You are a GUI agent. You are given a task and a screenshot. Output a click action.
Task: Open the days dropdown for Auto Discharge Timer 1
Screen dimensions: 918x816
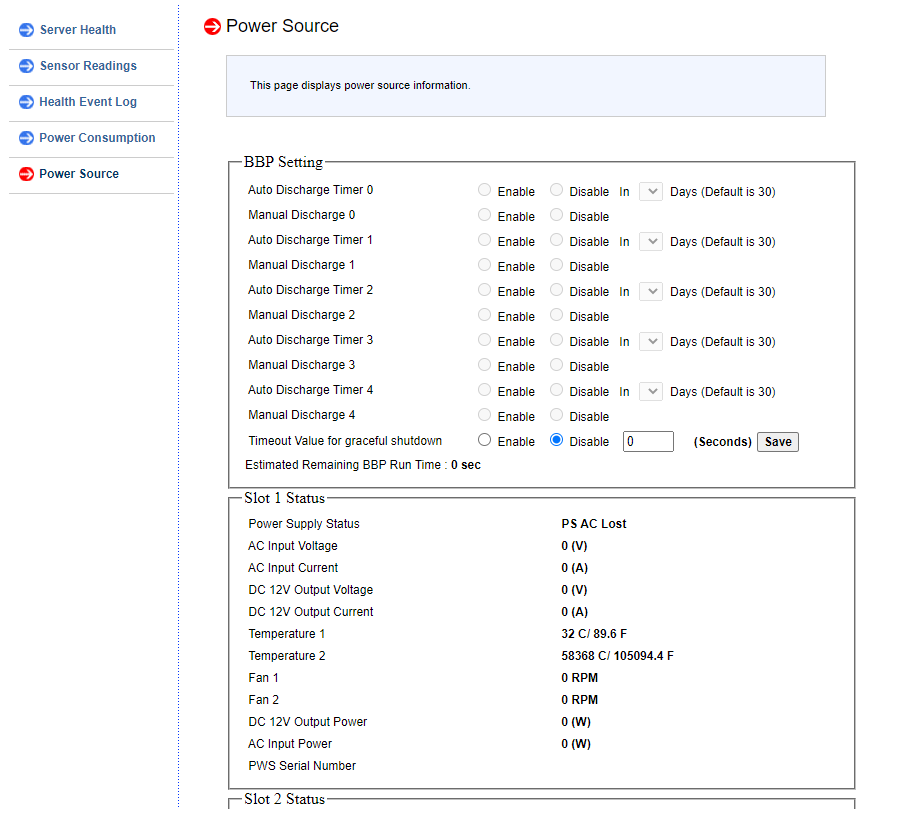pos(650,241)
